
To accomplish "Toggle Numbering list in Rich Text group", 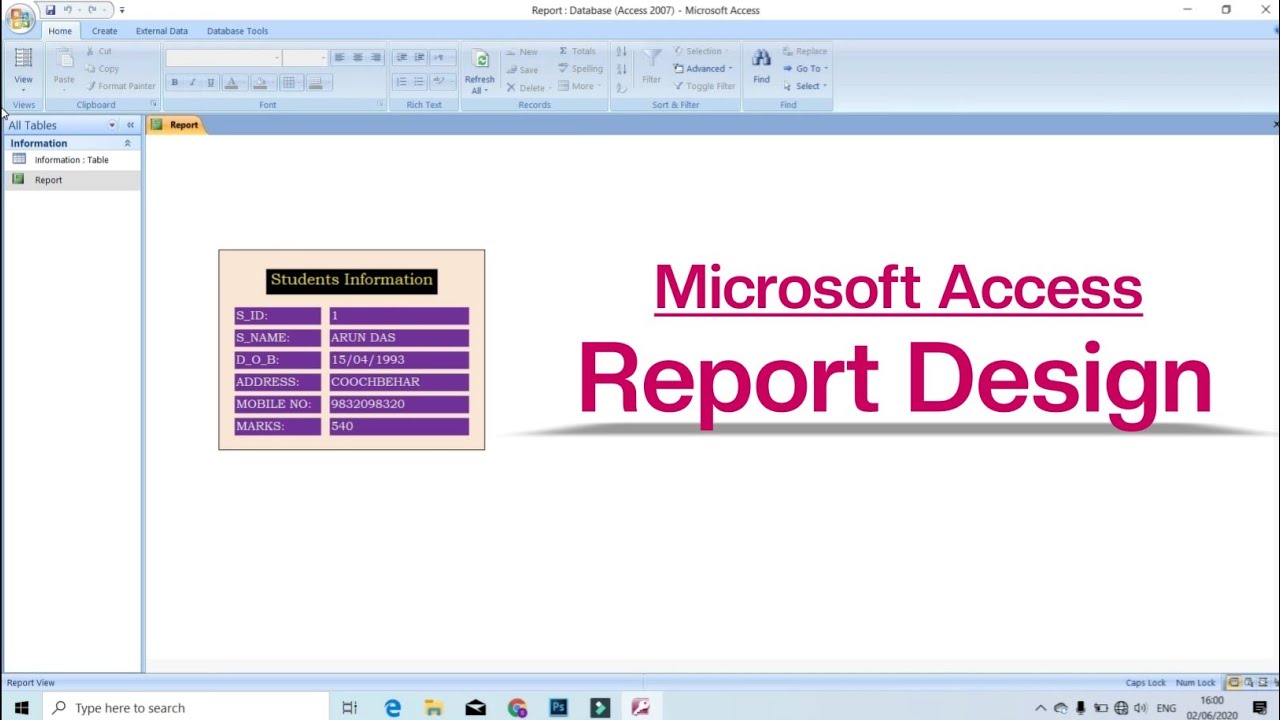I will click(x=401, y=82).
